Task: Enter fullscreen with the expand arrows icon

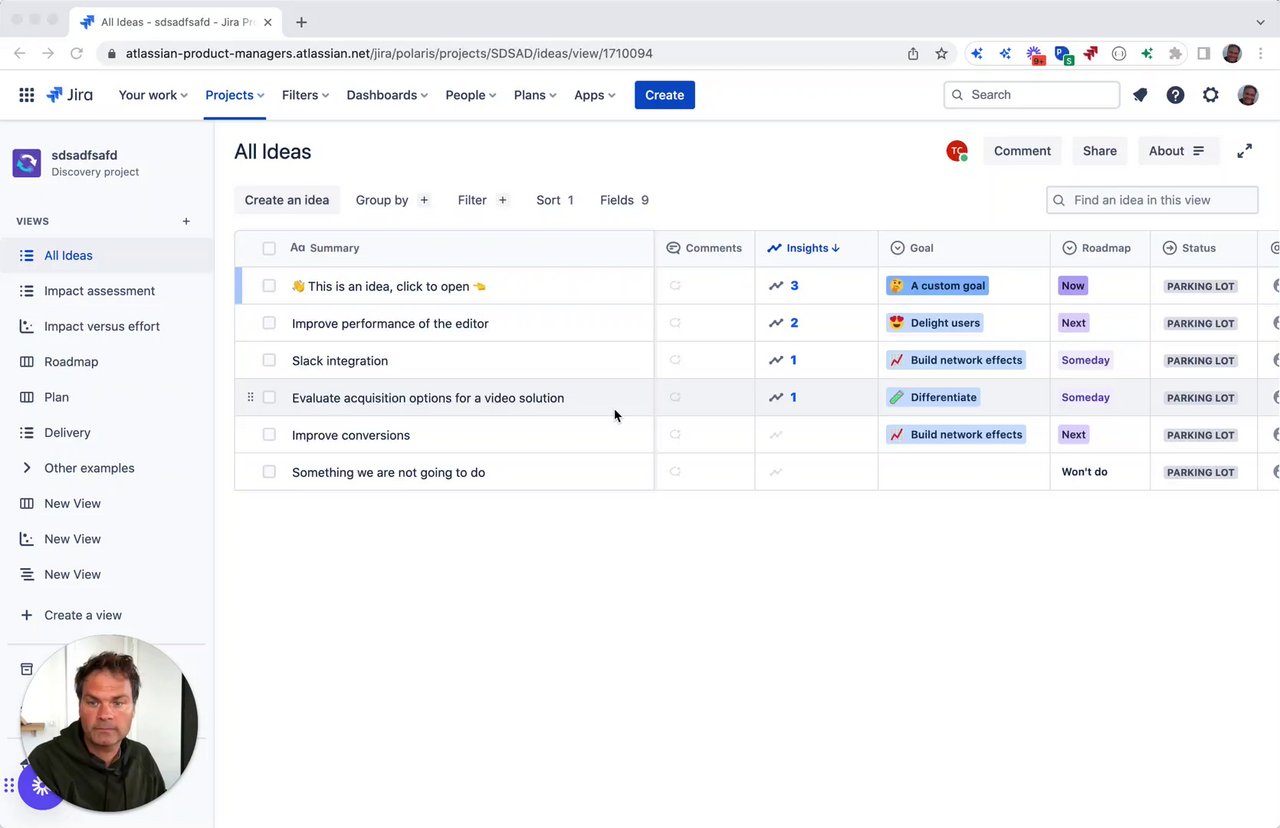Action: coord(1244,151)
